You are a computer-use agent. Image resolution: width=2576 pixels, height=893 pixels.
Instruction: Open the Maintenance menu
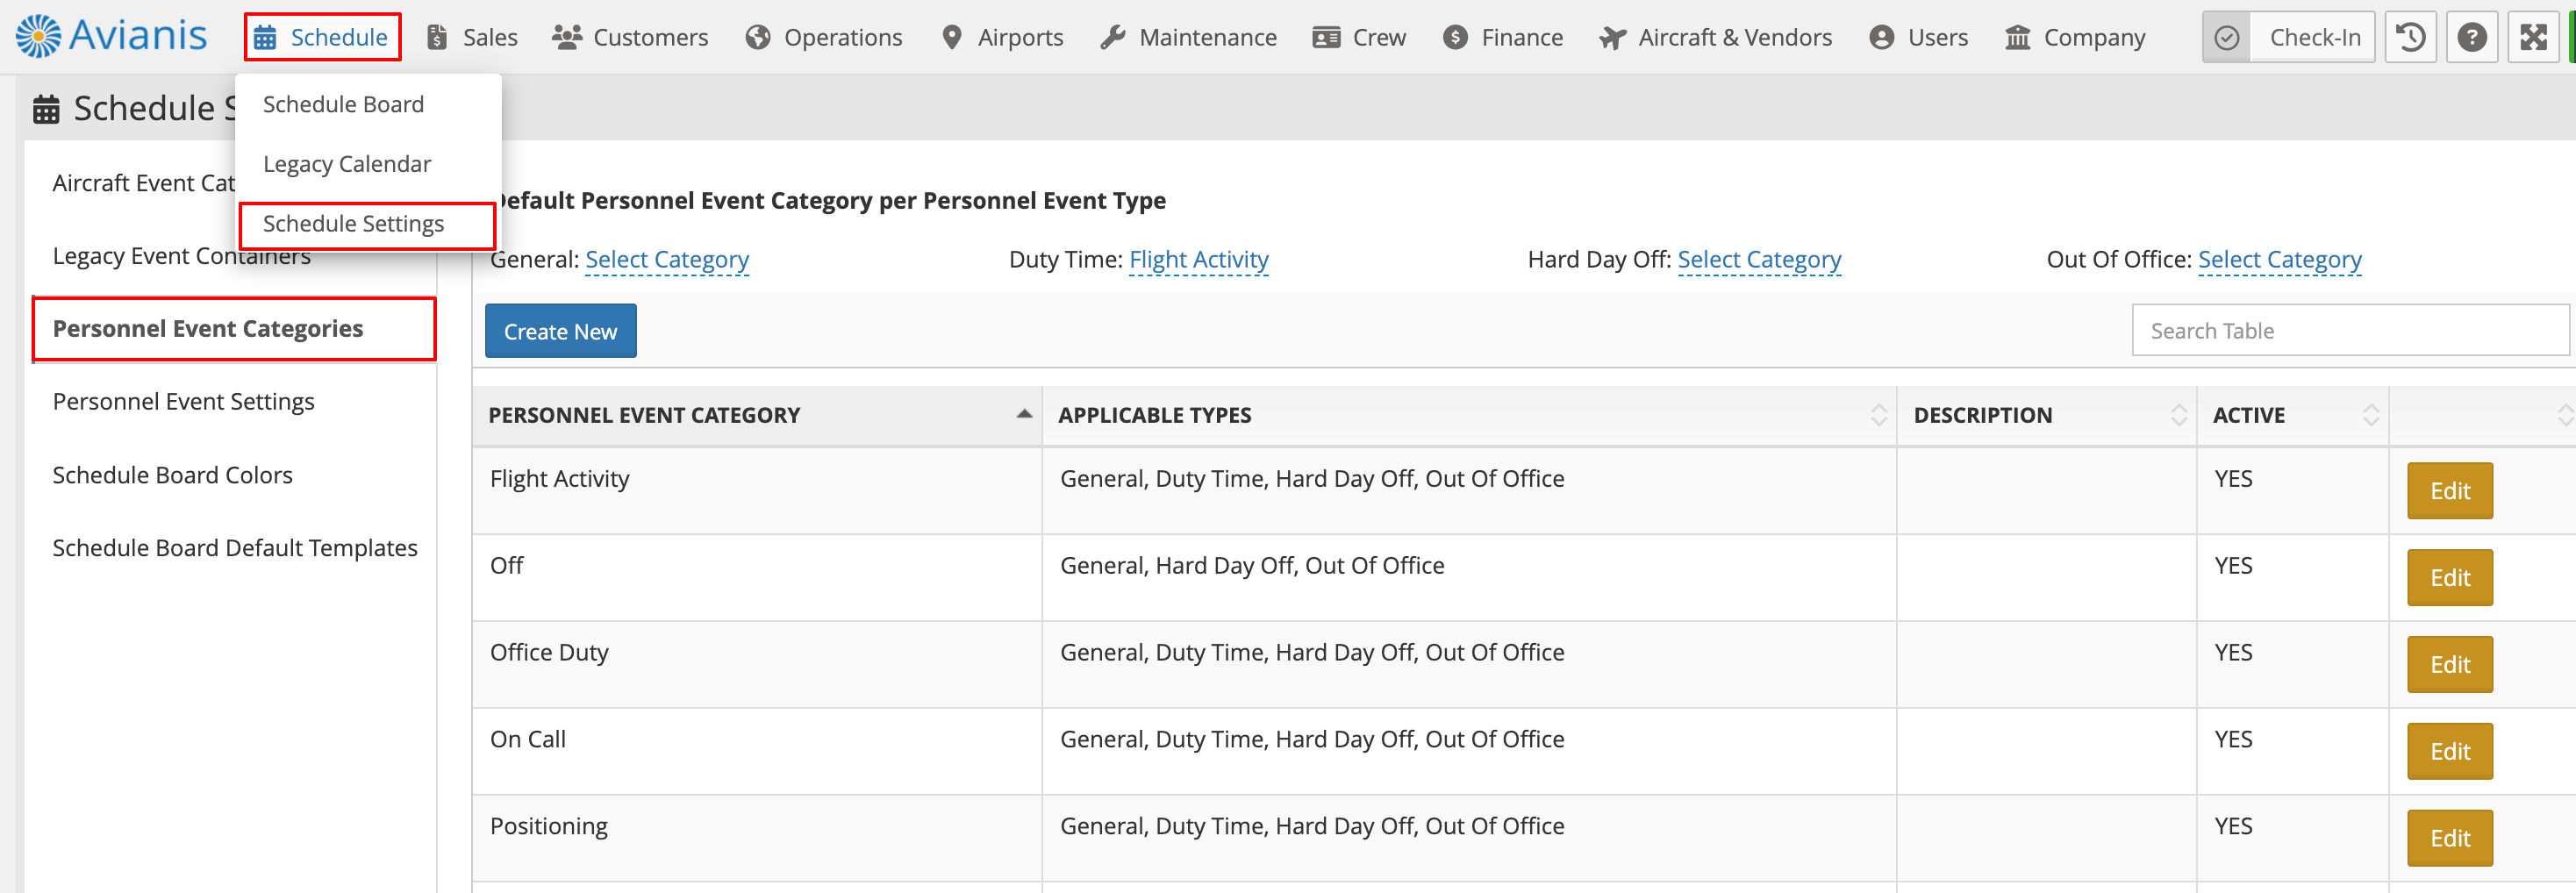tap(1188, 38)
